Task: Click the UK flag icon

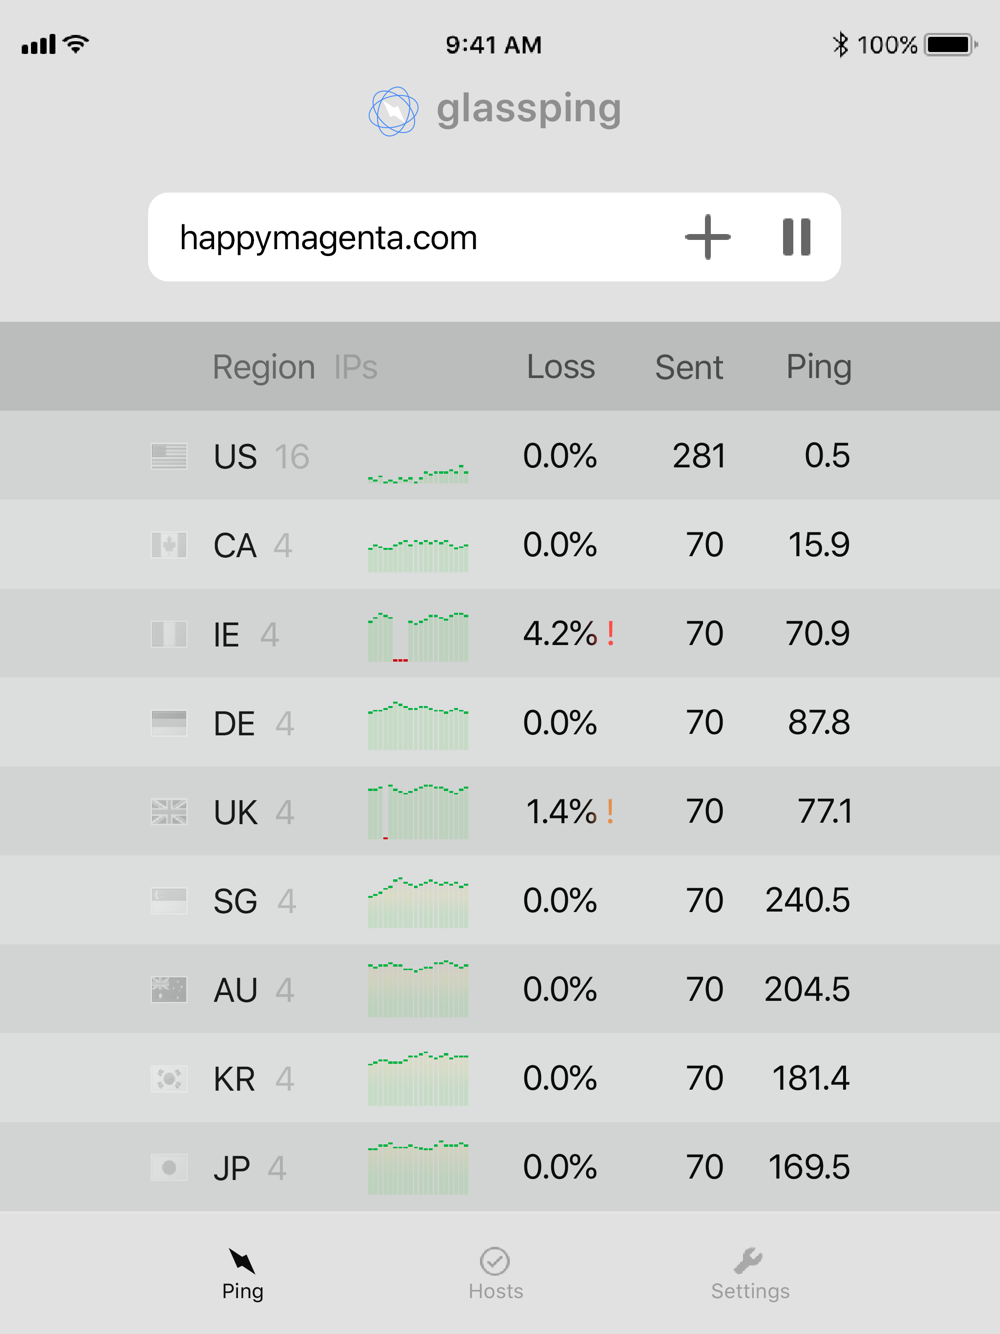Action: (x=169, y=812)
